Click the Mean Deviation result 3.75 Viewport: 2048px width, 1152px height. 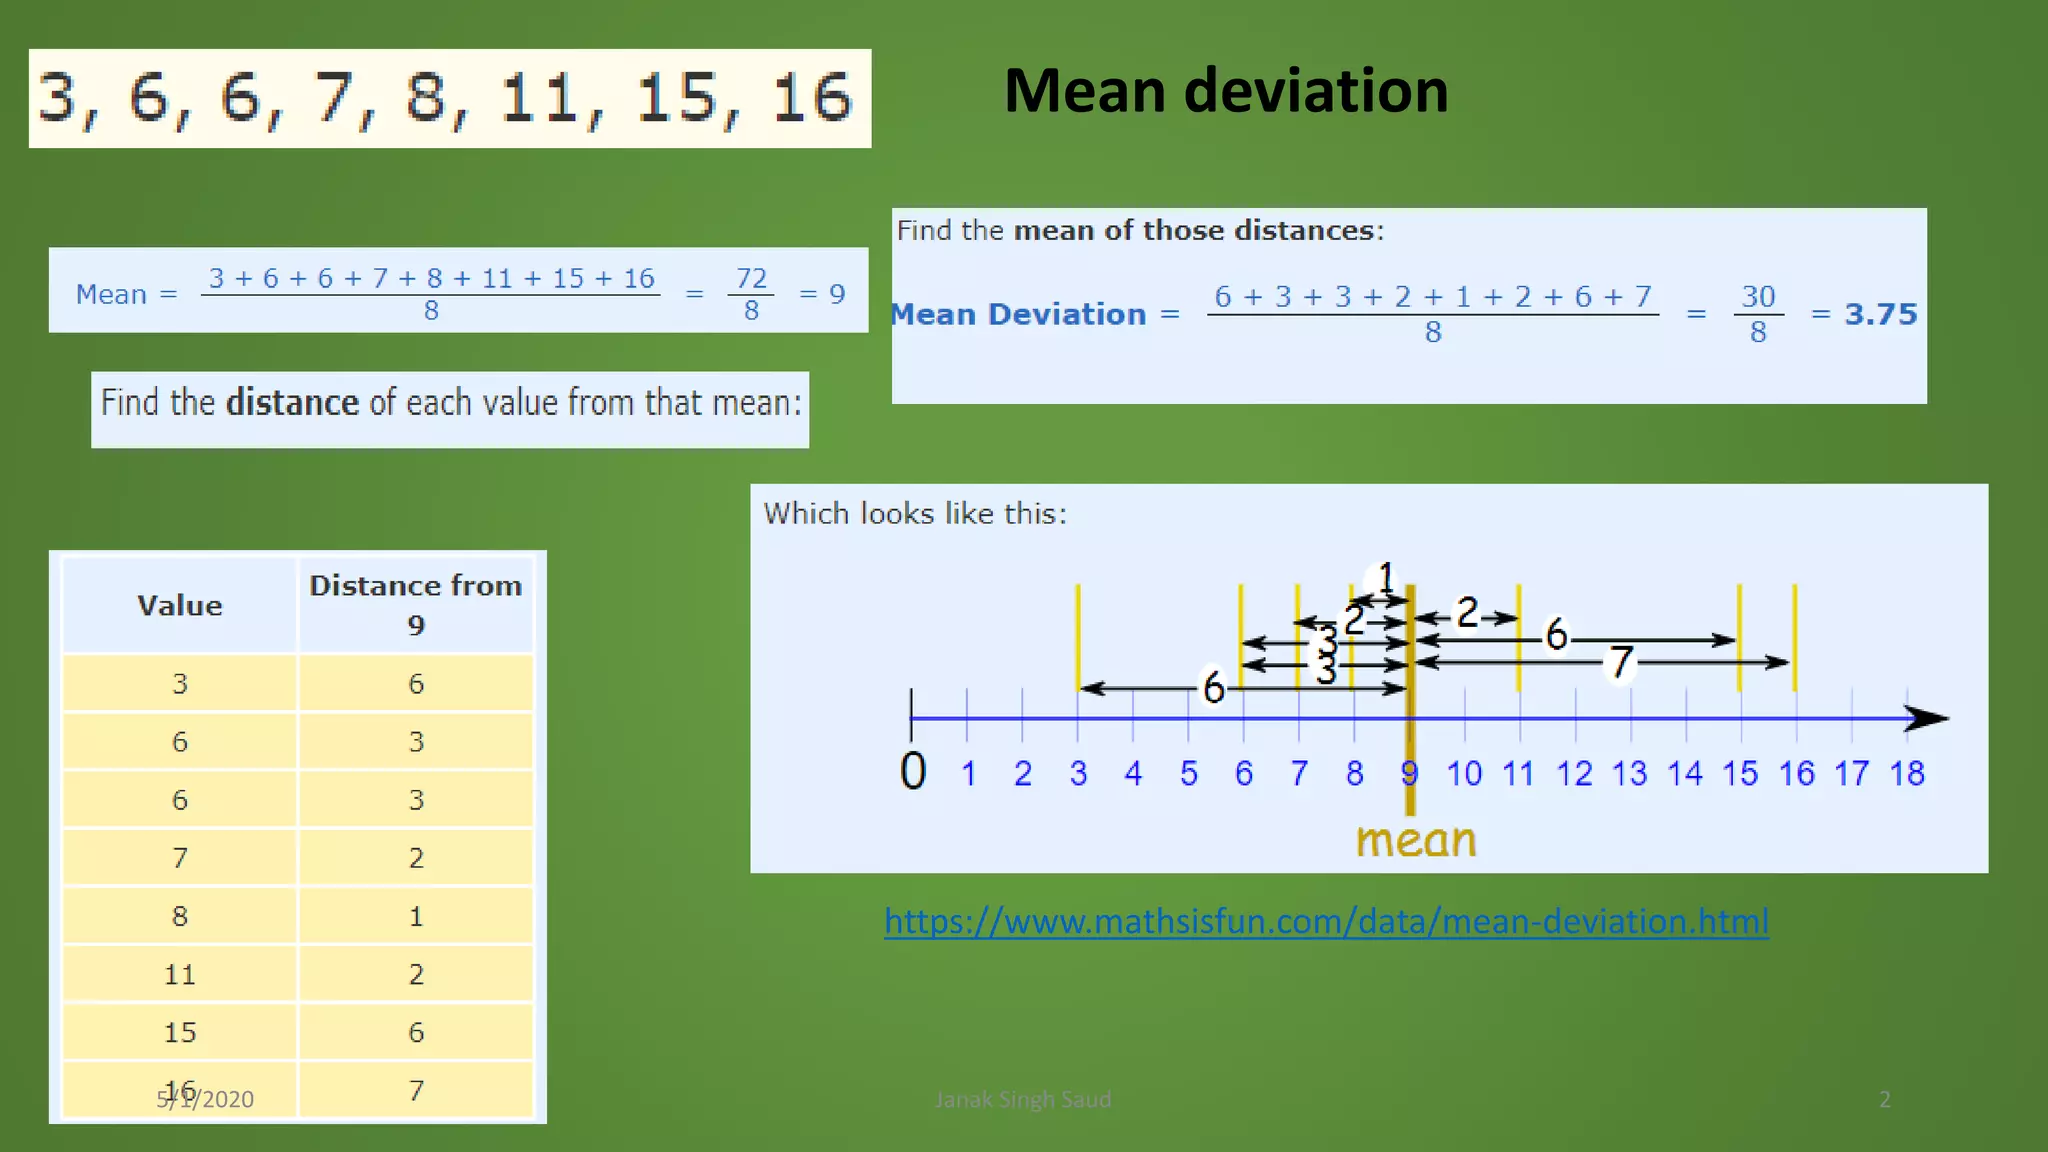point(1880,314)
